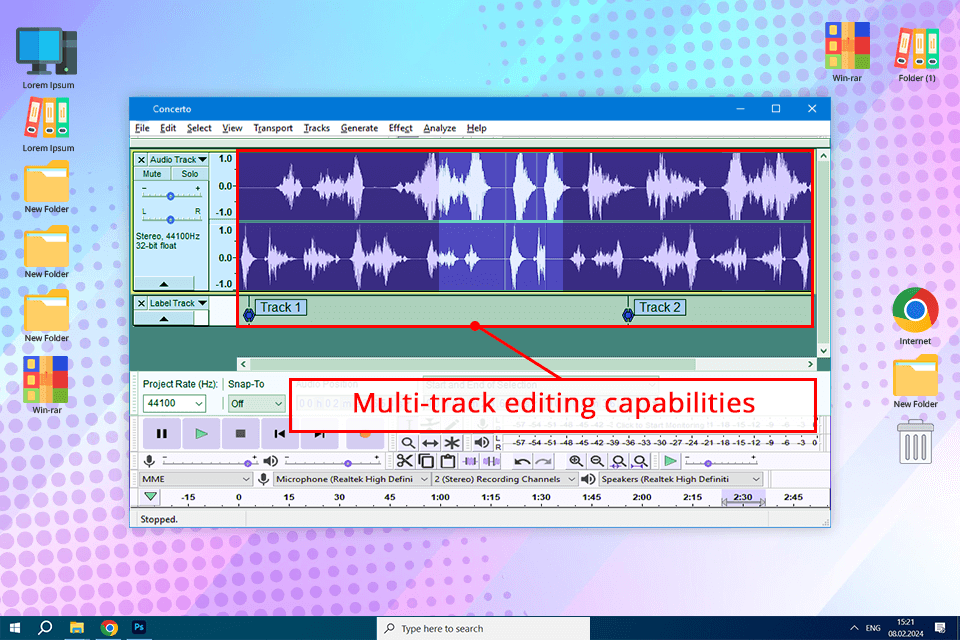This screenshot has height=640, width=960.
Task: Click the recording volume microphone icon
Action: click(149, 461)
